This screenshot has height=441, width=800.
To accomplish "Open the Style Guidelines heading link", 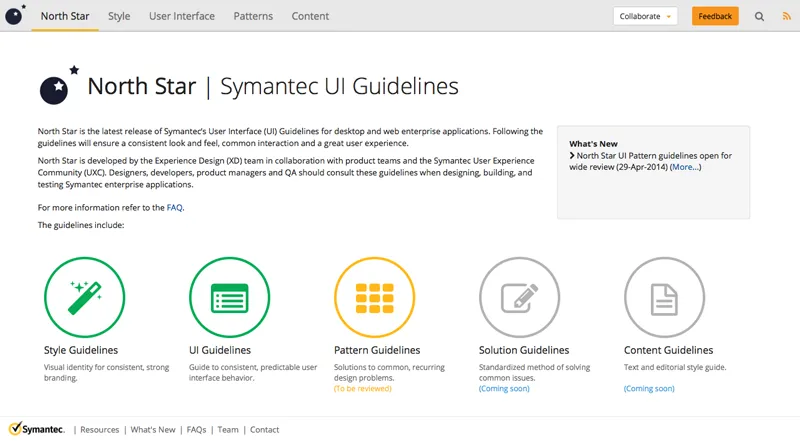I will [81, 350].
